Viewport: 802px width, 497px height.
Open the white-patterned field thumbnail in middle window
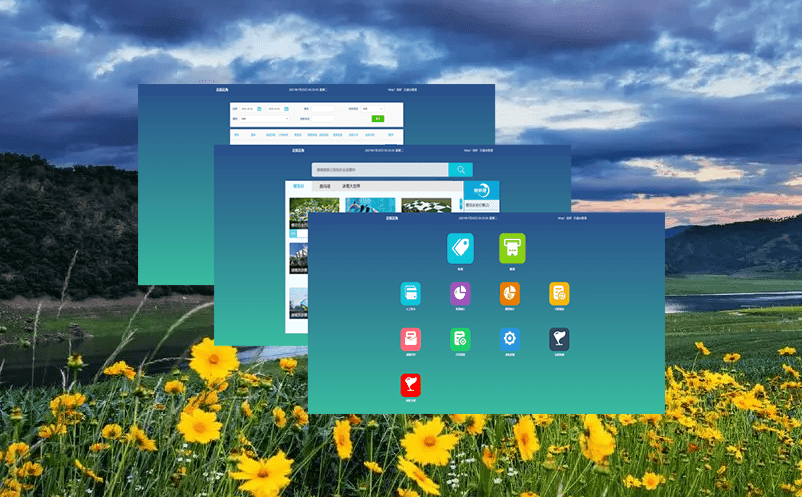point(426,205)
